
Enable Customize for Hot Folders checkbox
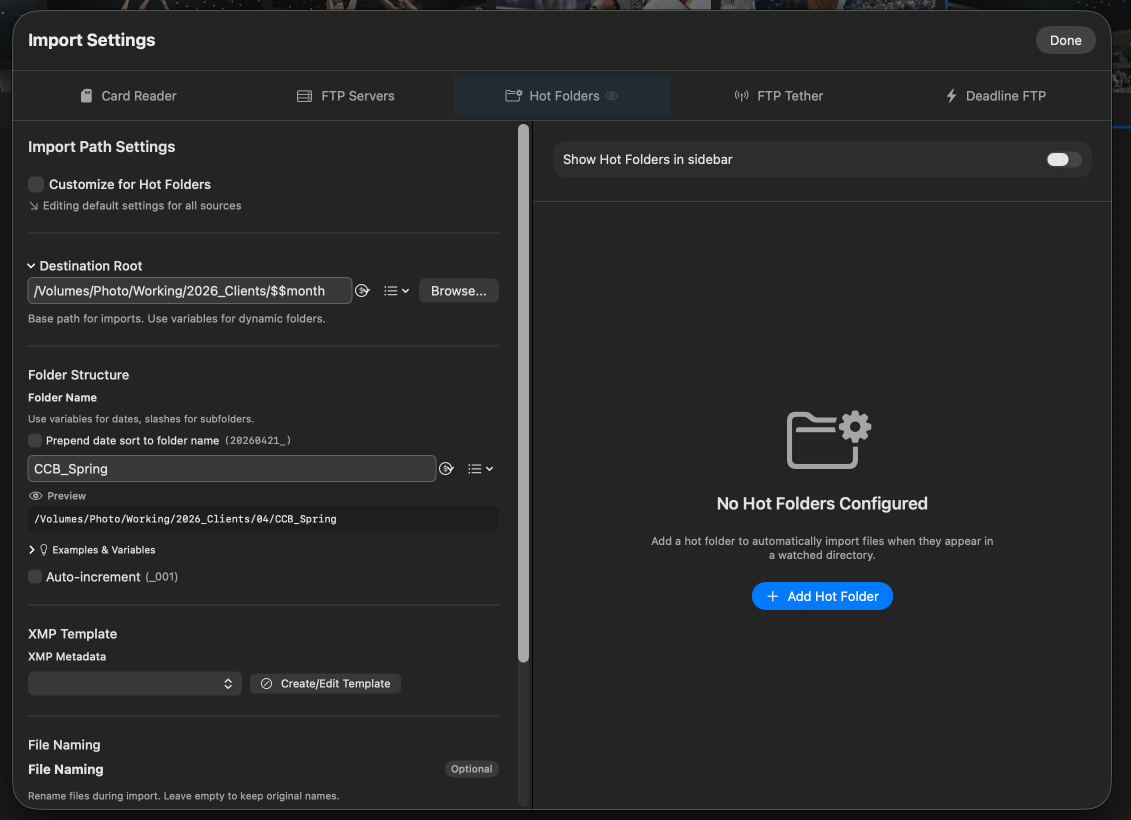pyautogui.click(x=36, y=185)
